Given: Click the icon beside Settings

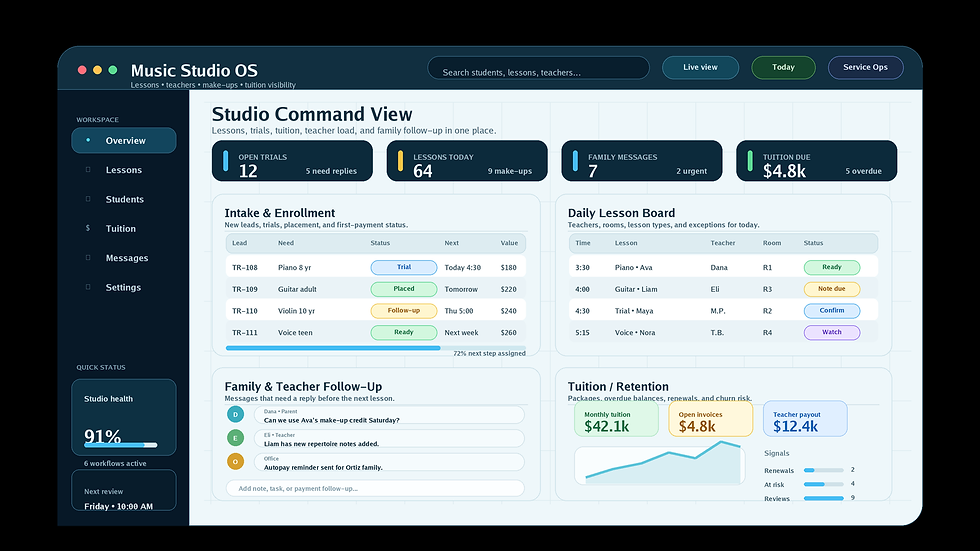Looking at the screenshot, I should click(88, 287).
